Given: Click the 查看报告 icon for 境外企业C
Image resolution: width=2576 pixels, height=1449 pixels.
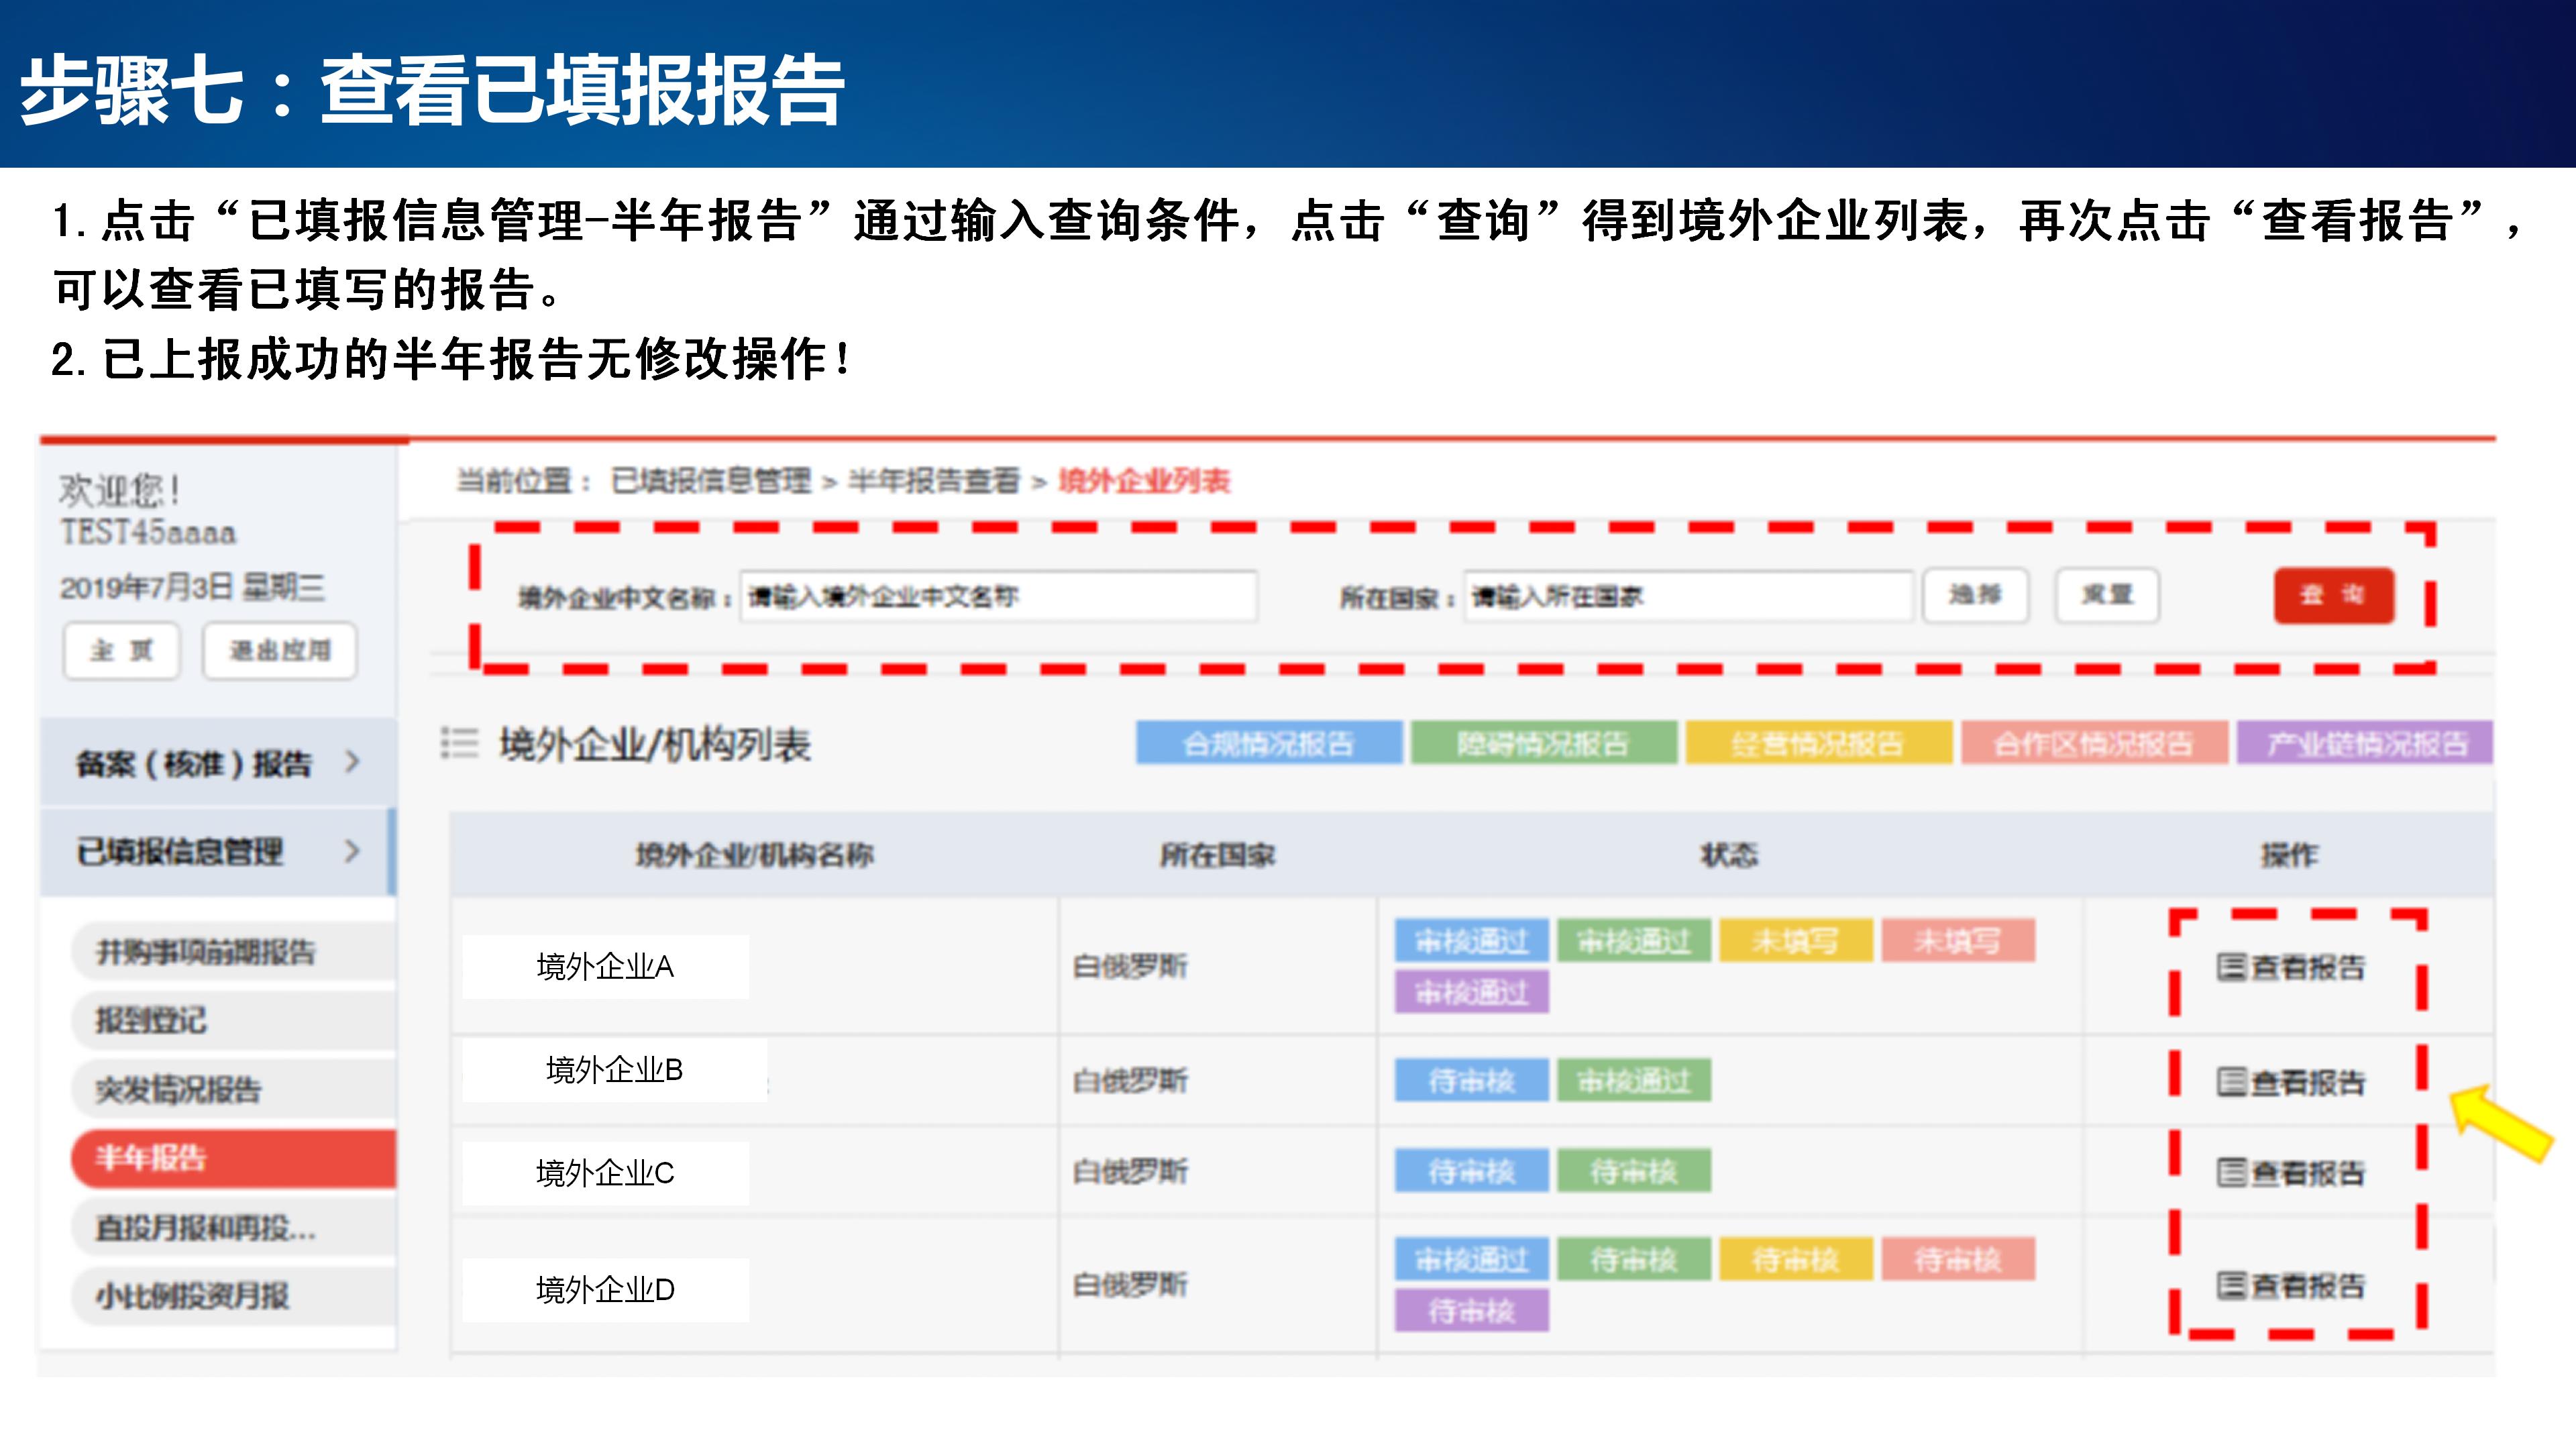Looking at the screenshot, I should click(x=2231, y=1172).
